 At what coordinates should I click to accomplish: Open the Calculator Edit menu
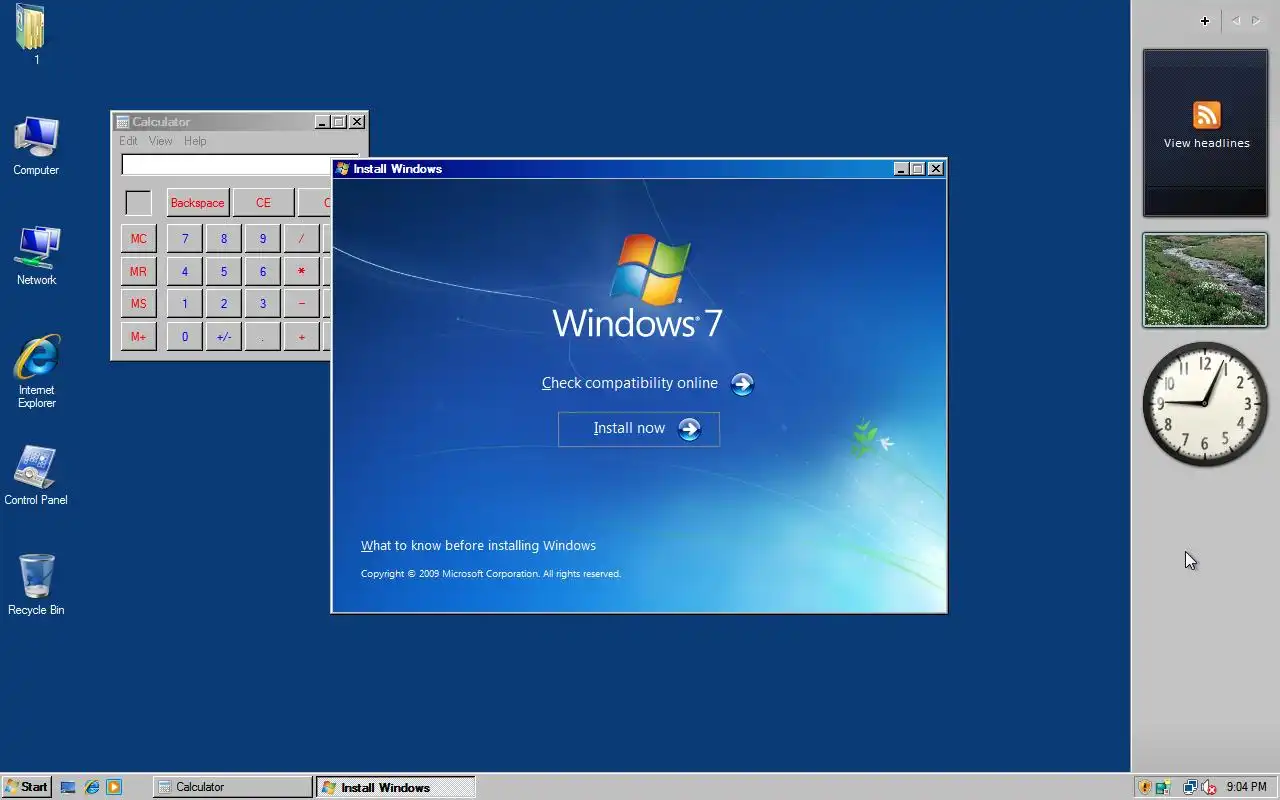point(128,141)
